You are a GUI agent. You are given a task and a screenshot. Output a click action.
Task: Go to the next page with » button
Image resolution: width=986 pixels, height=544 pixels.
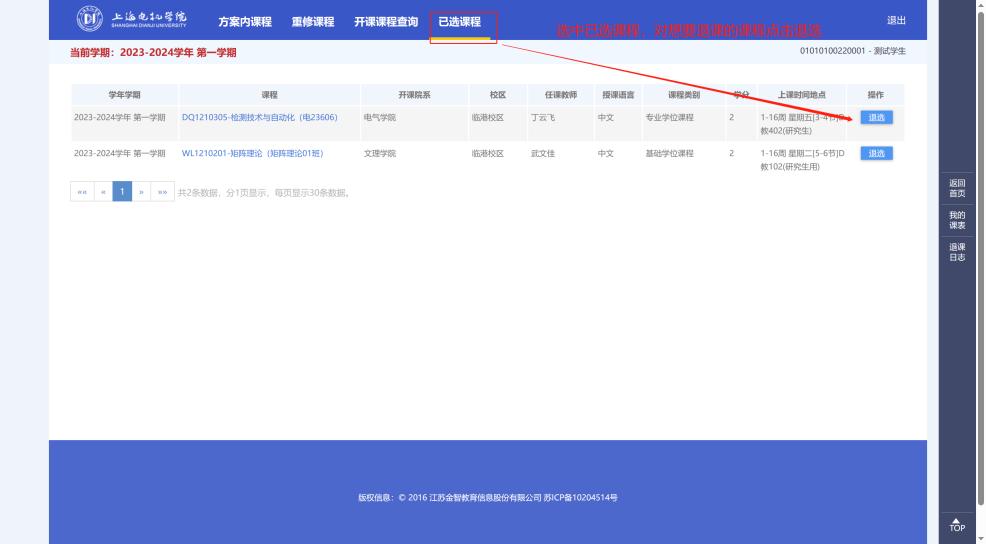(141, 192)
